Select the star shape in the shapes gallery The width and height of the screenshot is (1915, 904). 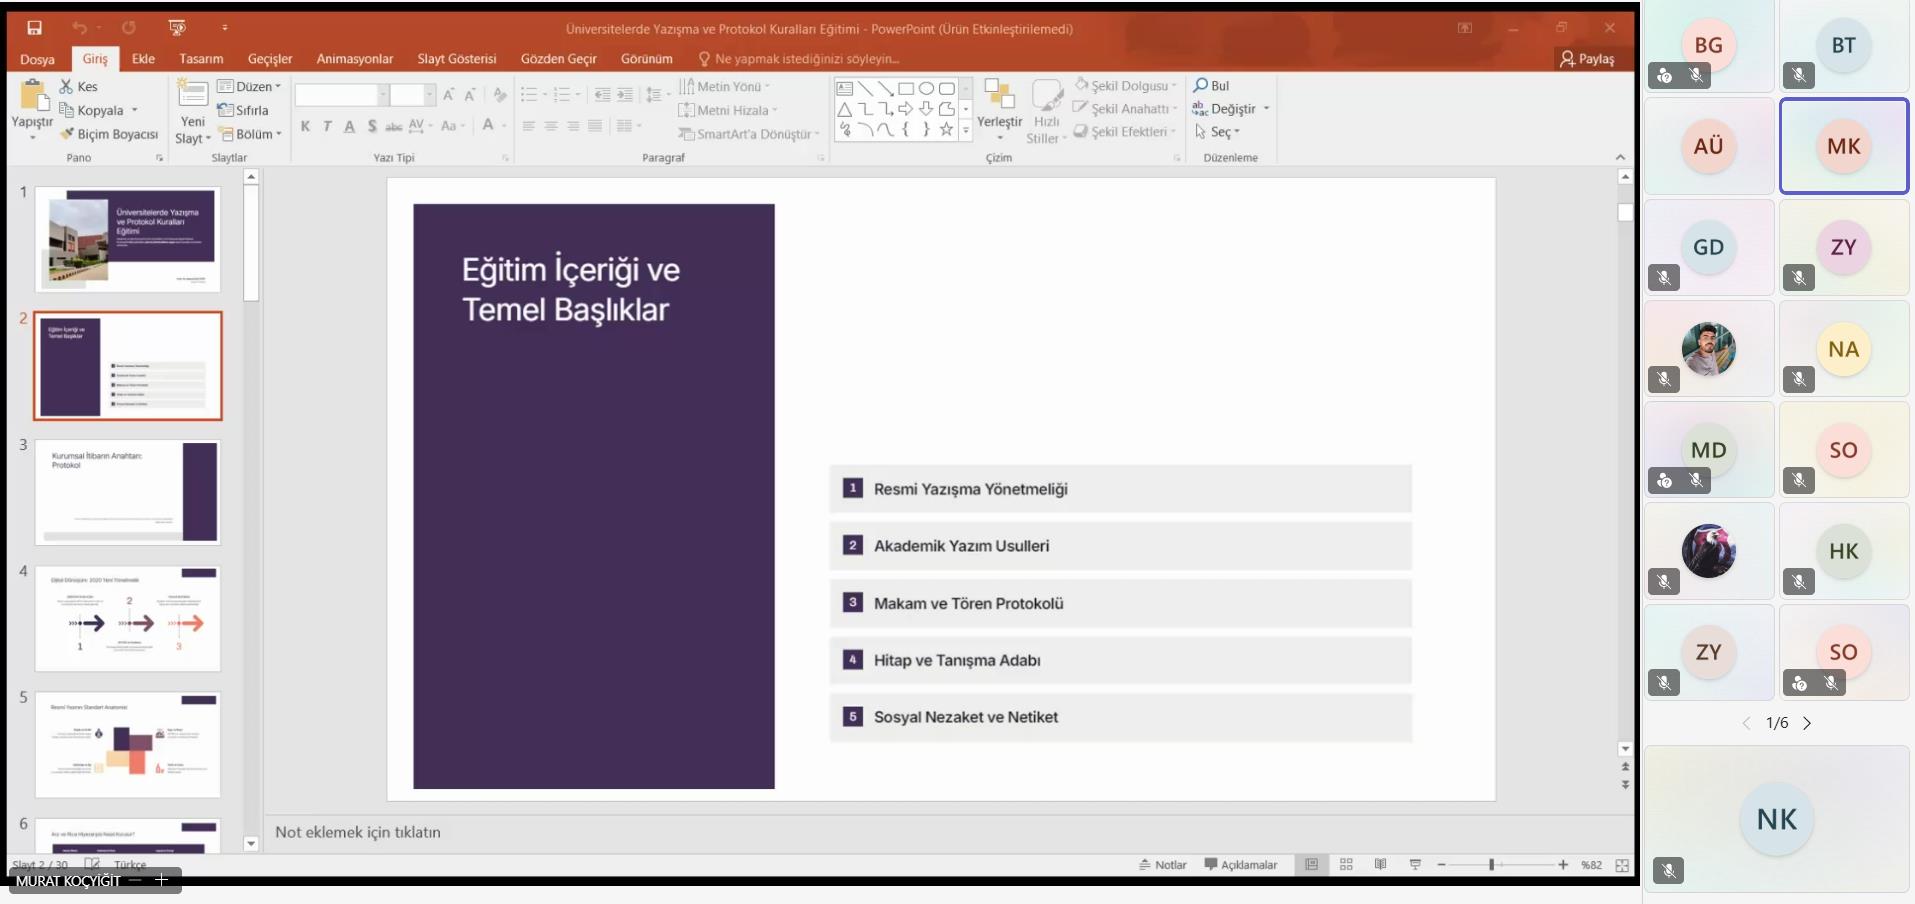coord(946,129)
